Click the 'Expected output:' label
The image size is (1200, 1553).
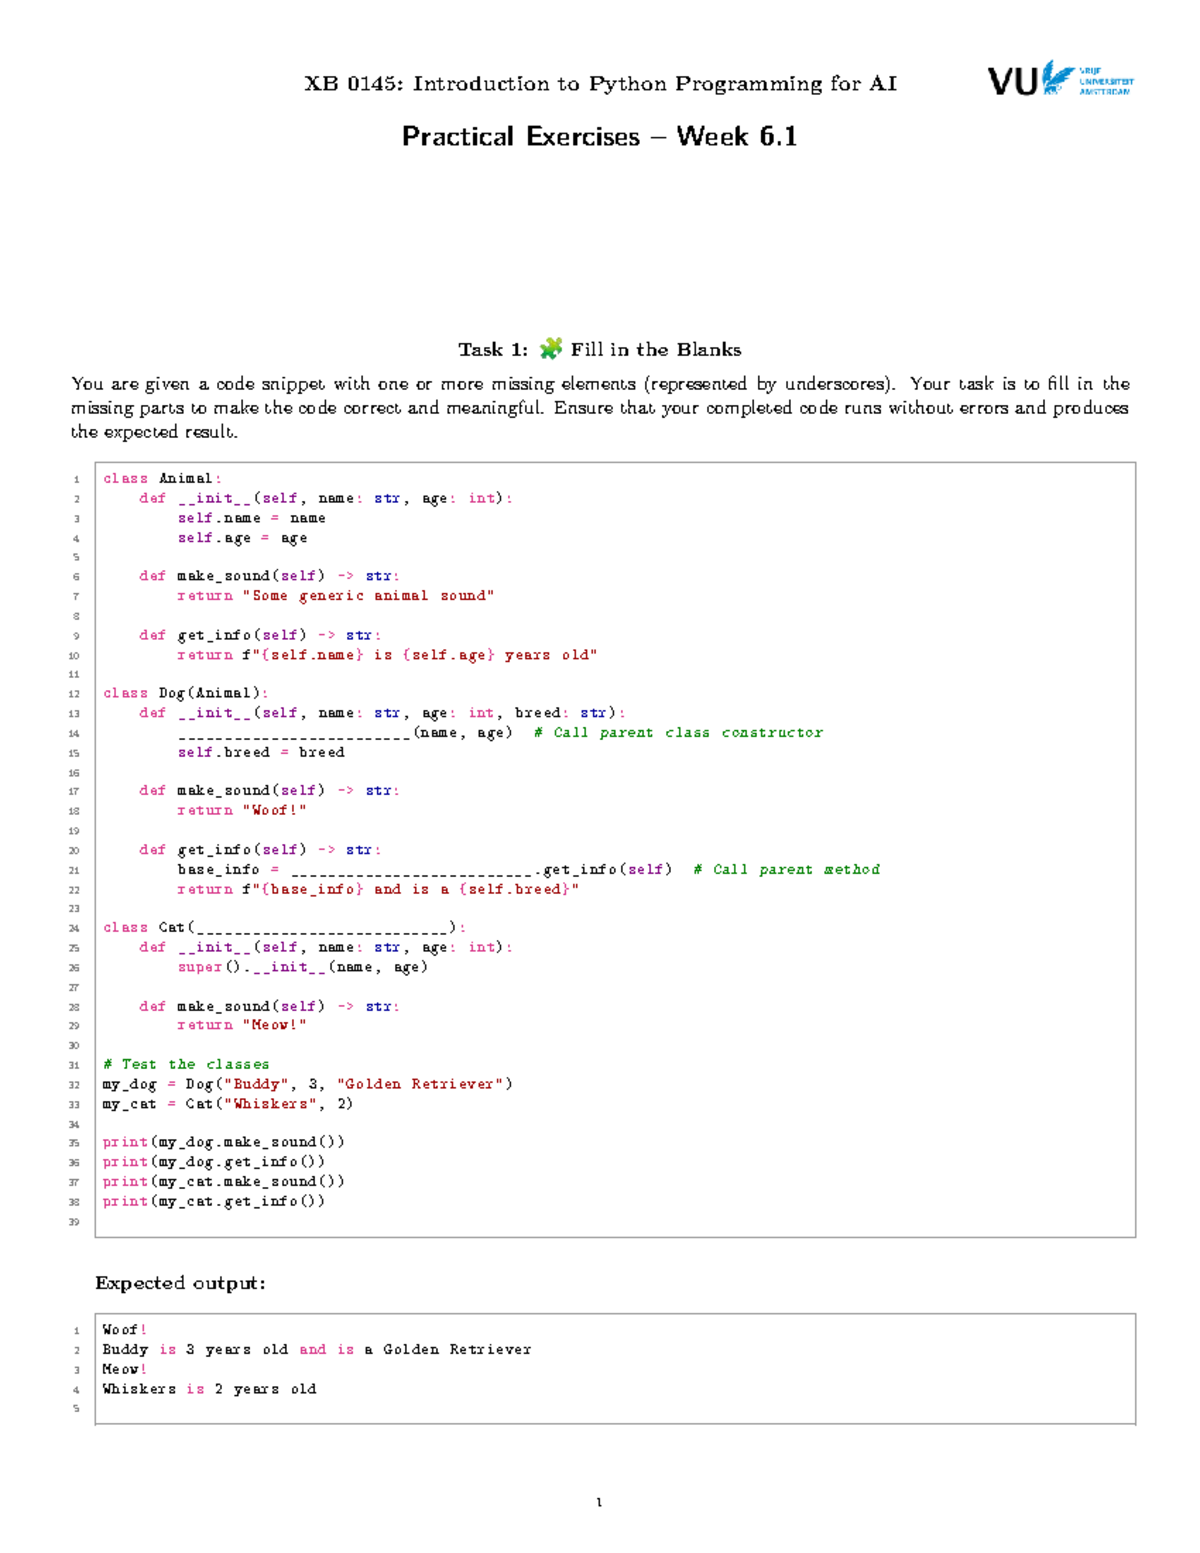[181, 1283]
